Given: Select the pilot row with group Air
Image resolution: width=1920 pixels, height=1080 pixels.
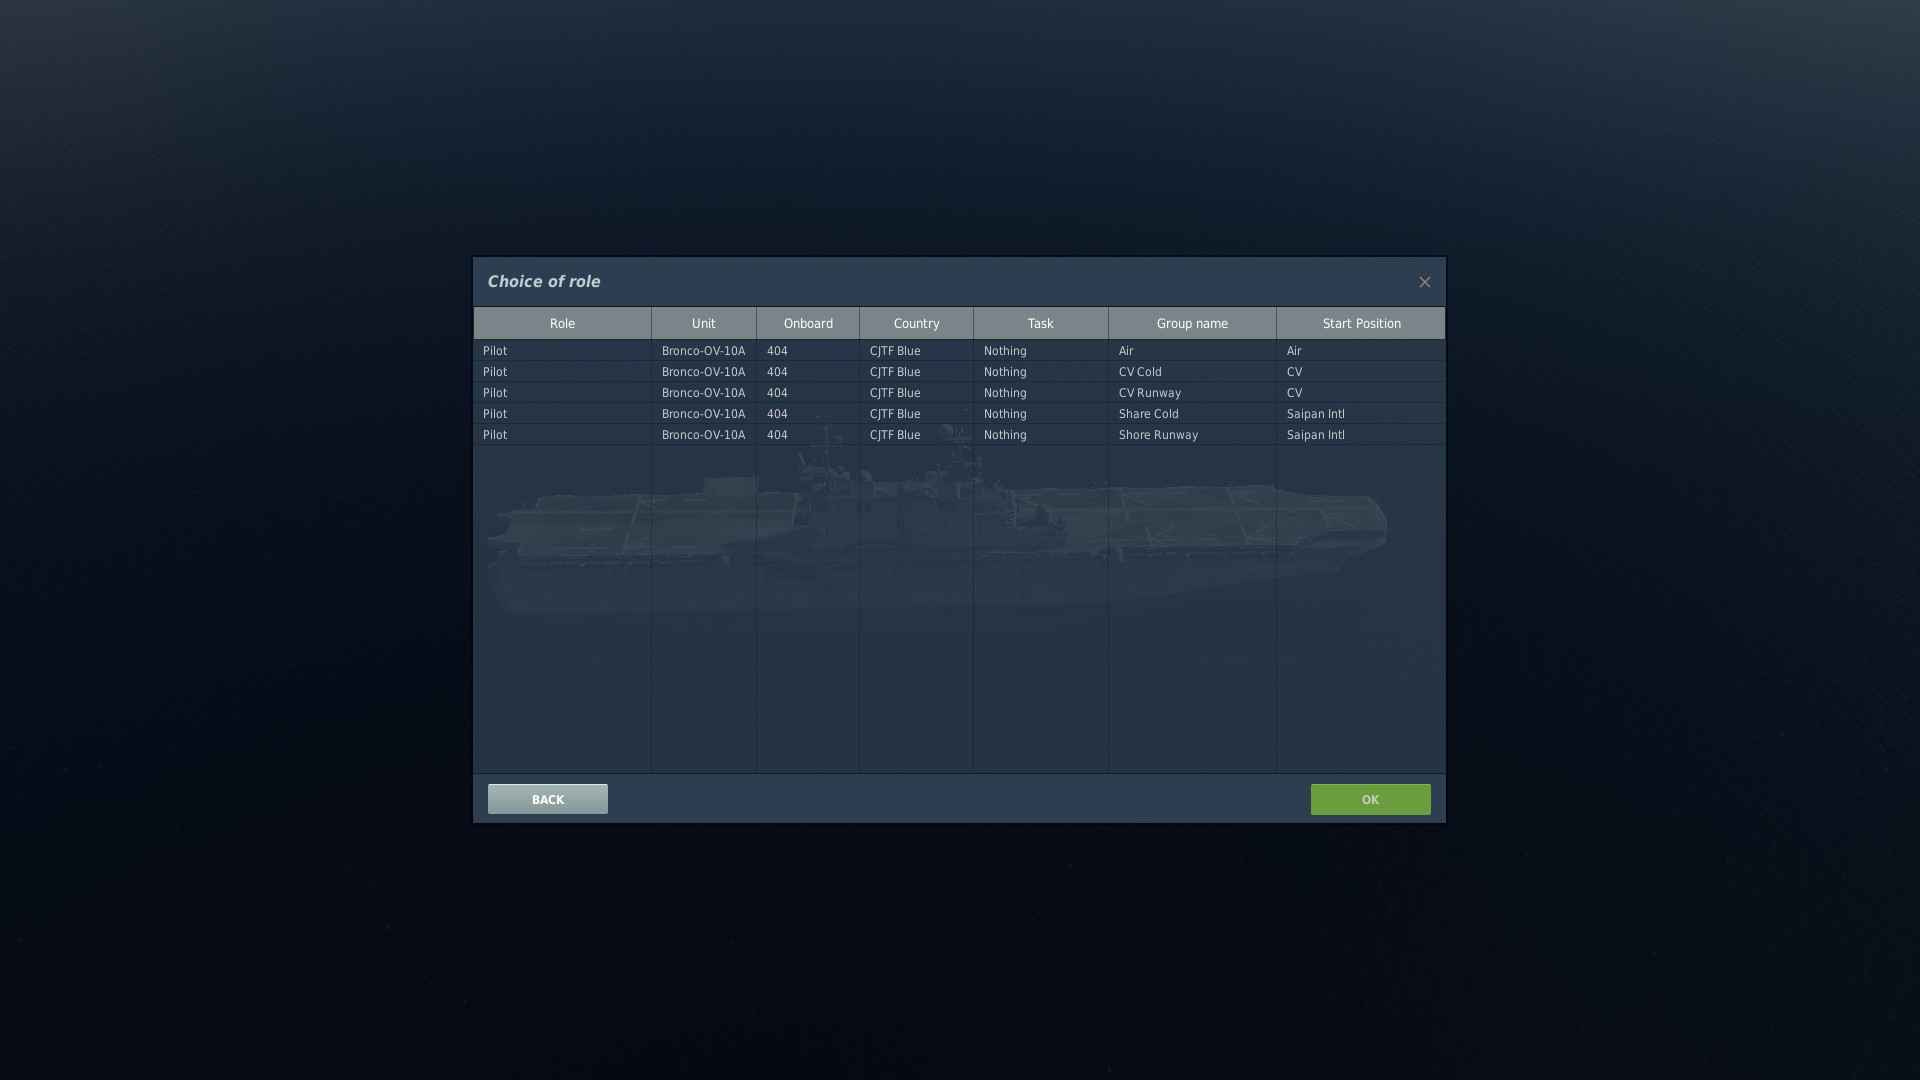Looking at the screenshot, I should [1126, 351].
